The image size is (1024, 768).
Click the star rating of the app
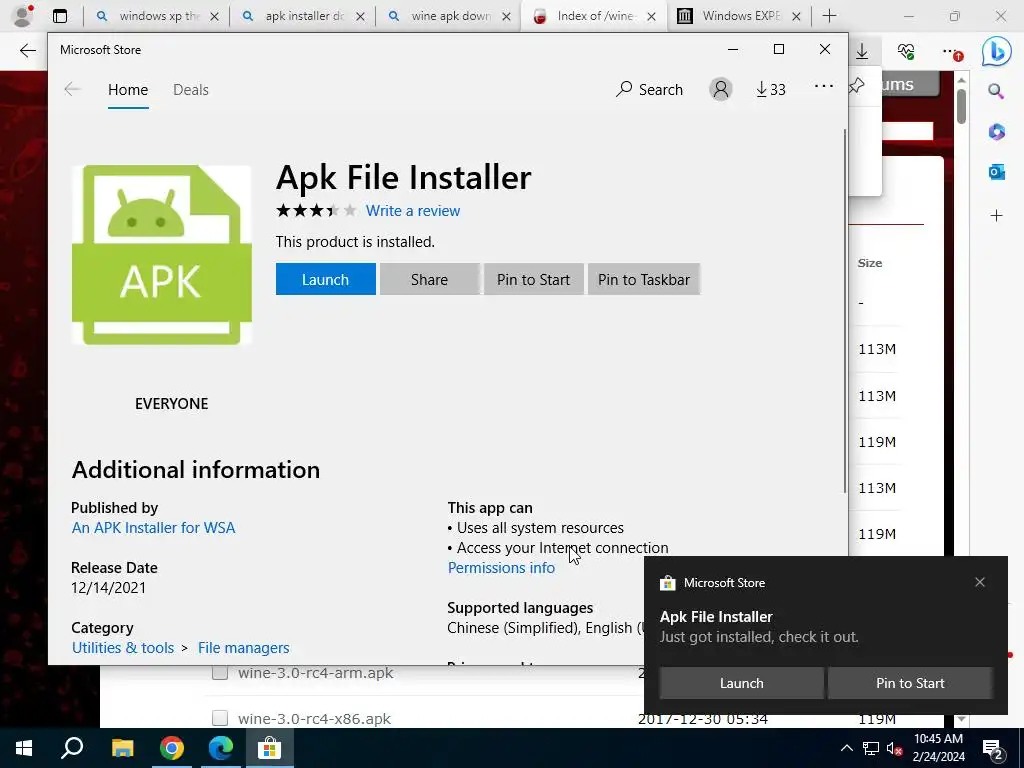(316, 210)
